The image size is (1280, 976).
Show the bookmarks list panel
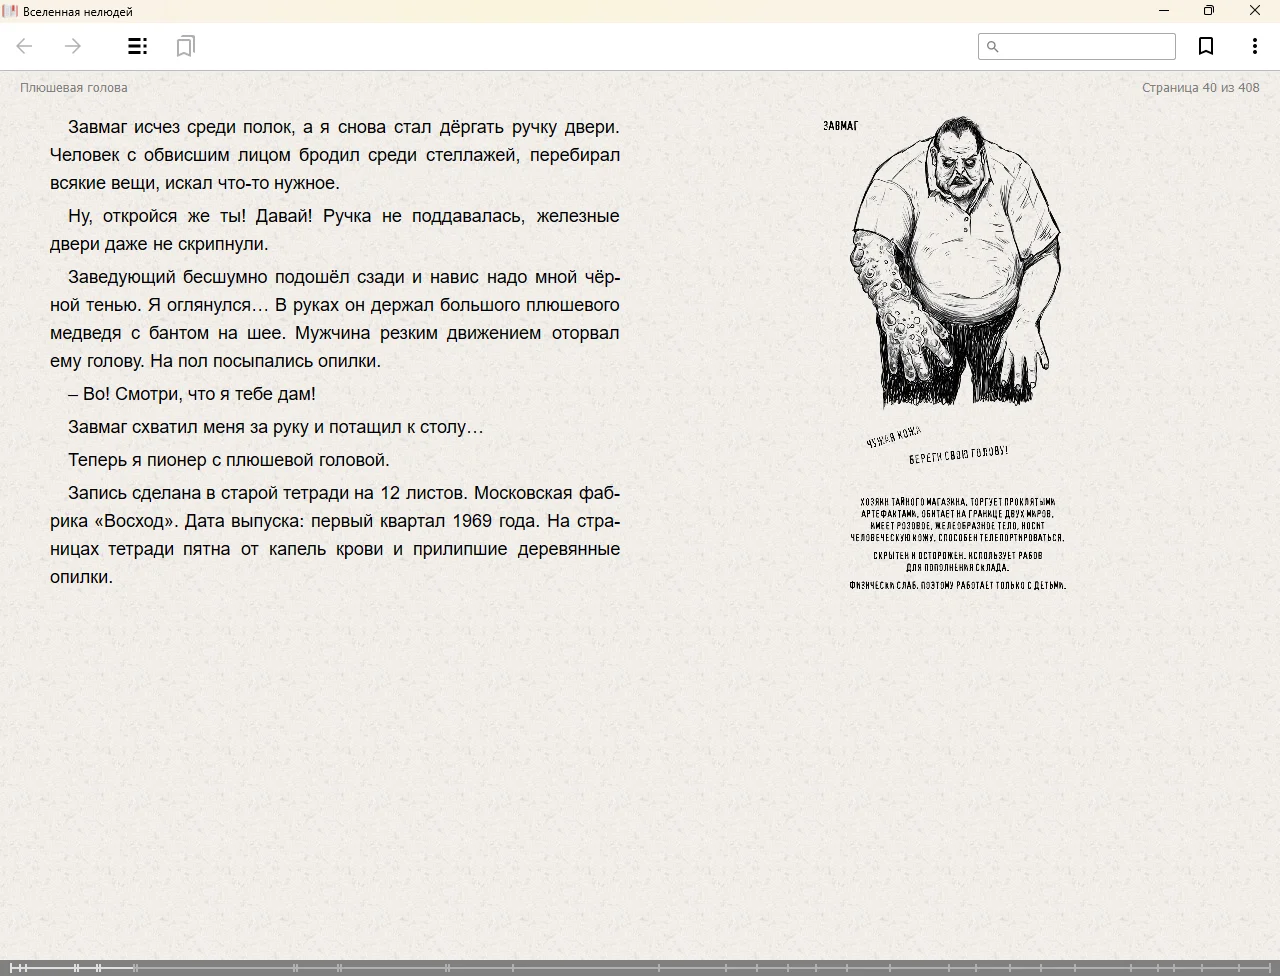(185, 46)
